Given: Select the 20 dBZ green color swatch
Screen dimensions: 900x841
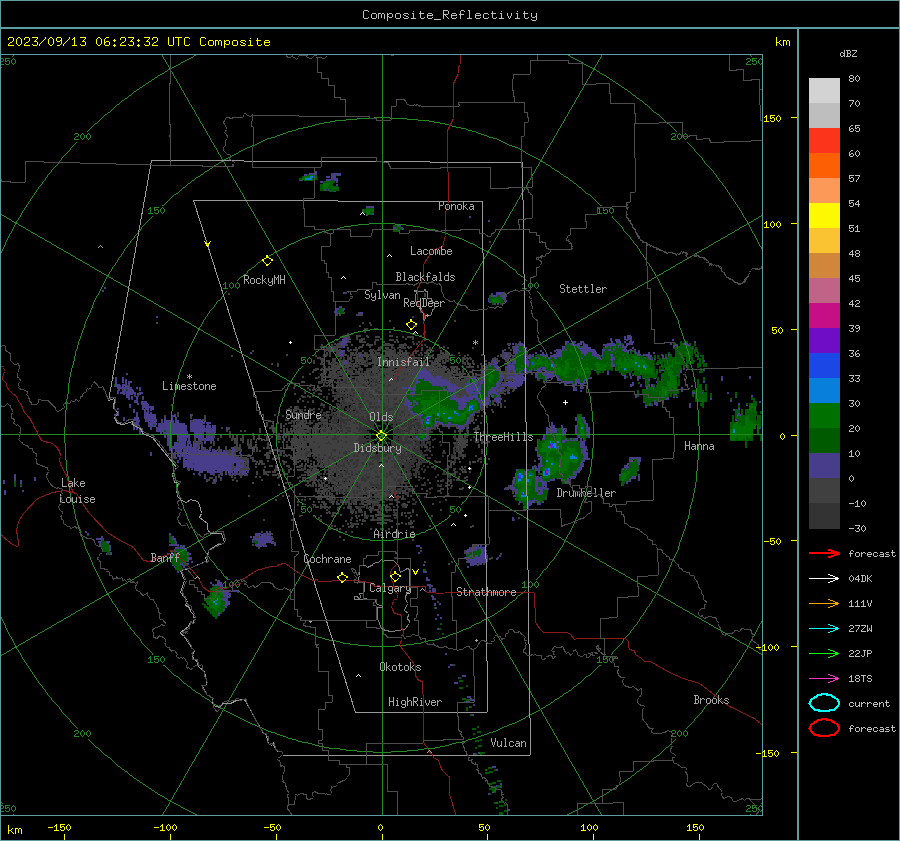Looking at the screenshot, I should coord(824,440).
